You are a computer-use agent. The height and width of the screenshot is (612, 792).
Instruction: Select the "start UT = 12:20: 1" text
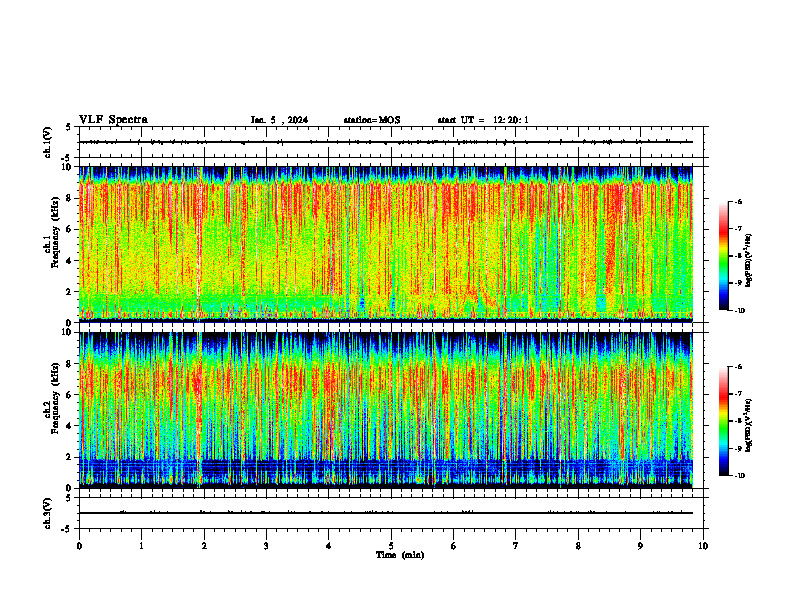pyautogui.click(x=483, y=120)
